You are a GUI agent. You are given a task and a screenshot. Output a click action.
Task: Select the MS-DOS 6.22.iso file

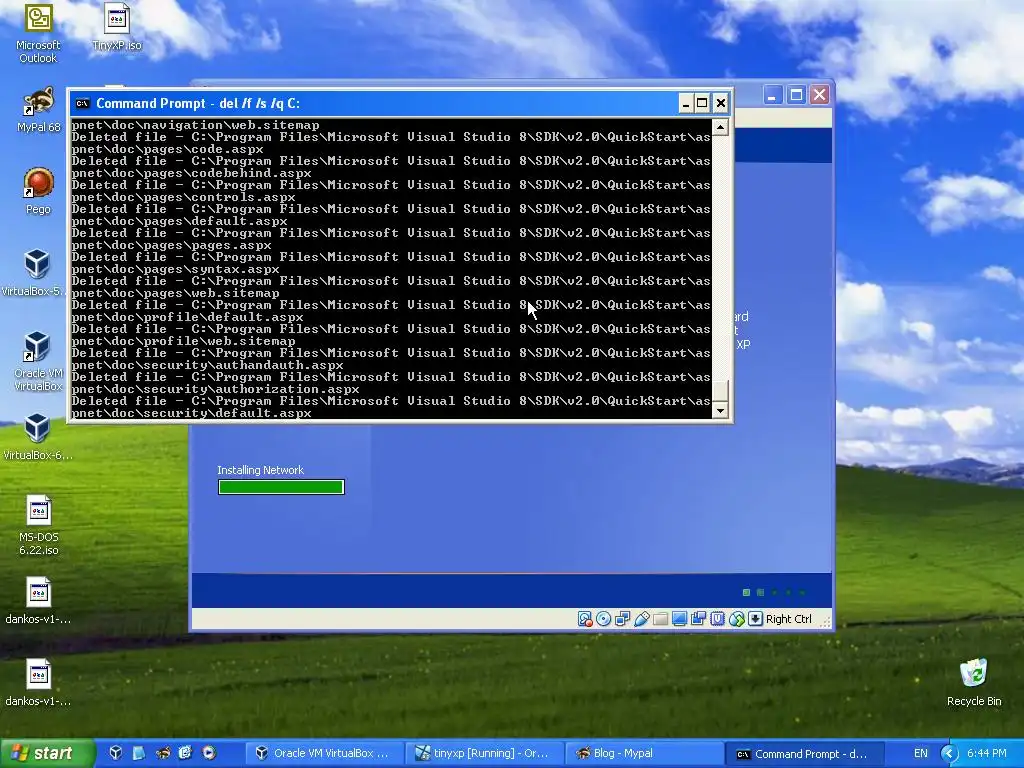point(39,526)
